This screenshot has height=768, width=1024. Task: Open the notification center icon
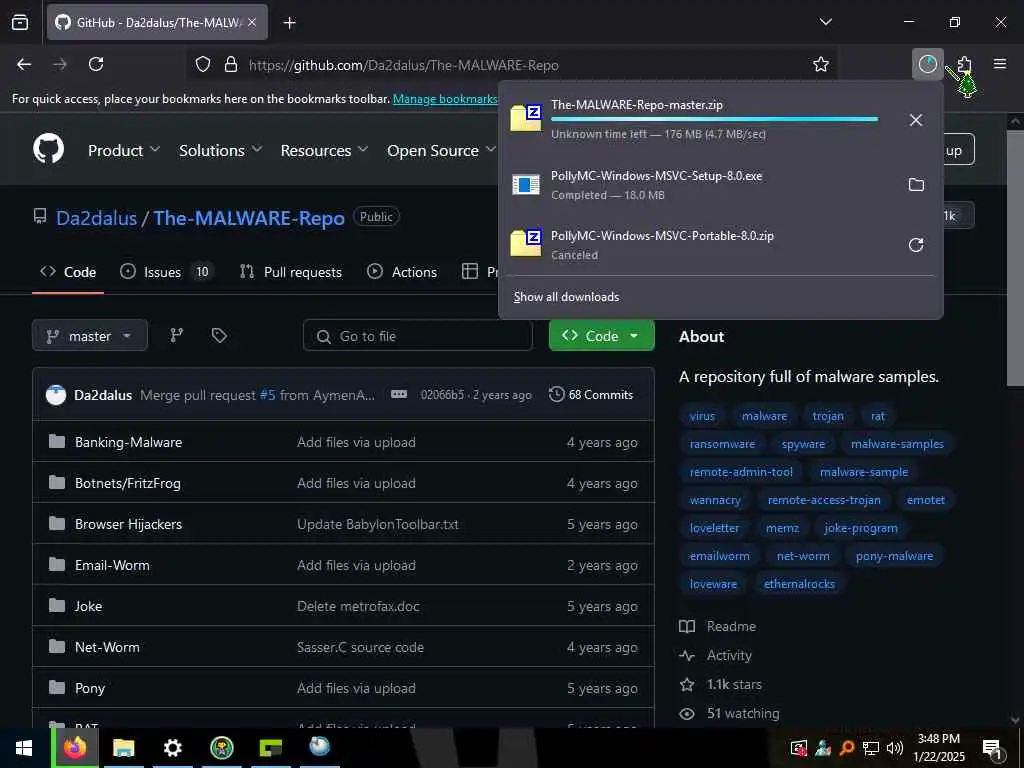point(992,749)
